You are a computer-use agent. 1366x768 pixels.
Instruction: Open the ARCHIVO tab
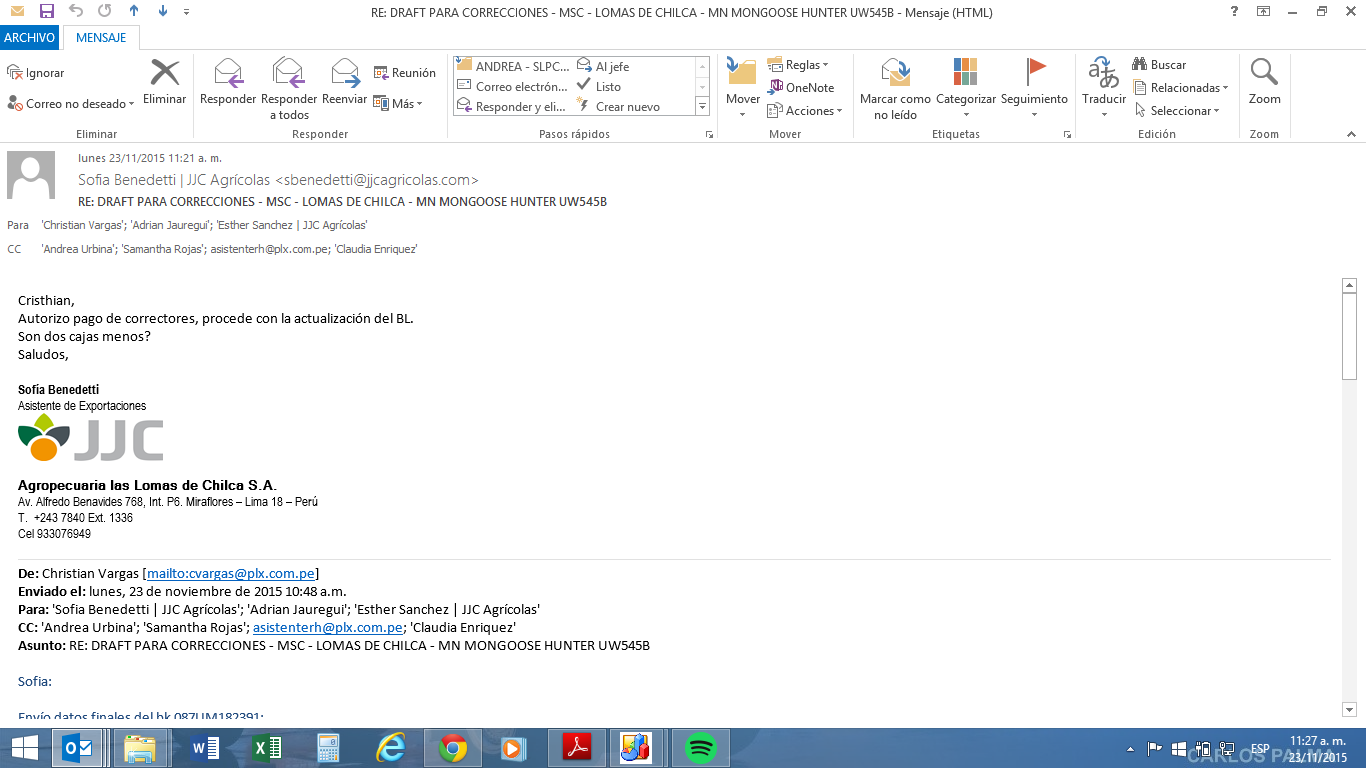(x=29, y=38)
